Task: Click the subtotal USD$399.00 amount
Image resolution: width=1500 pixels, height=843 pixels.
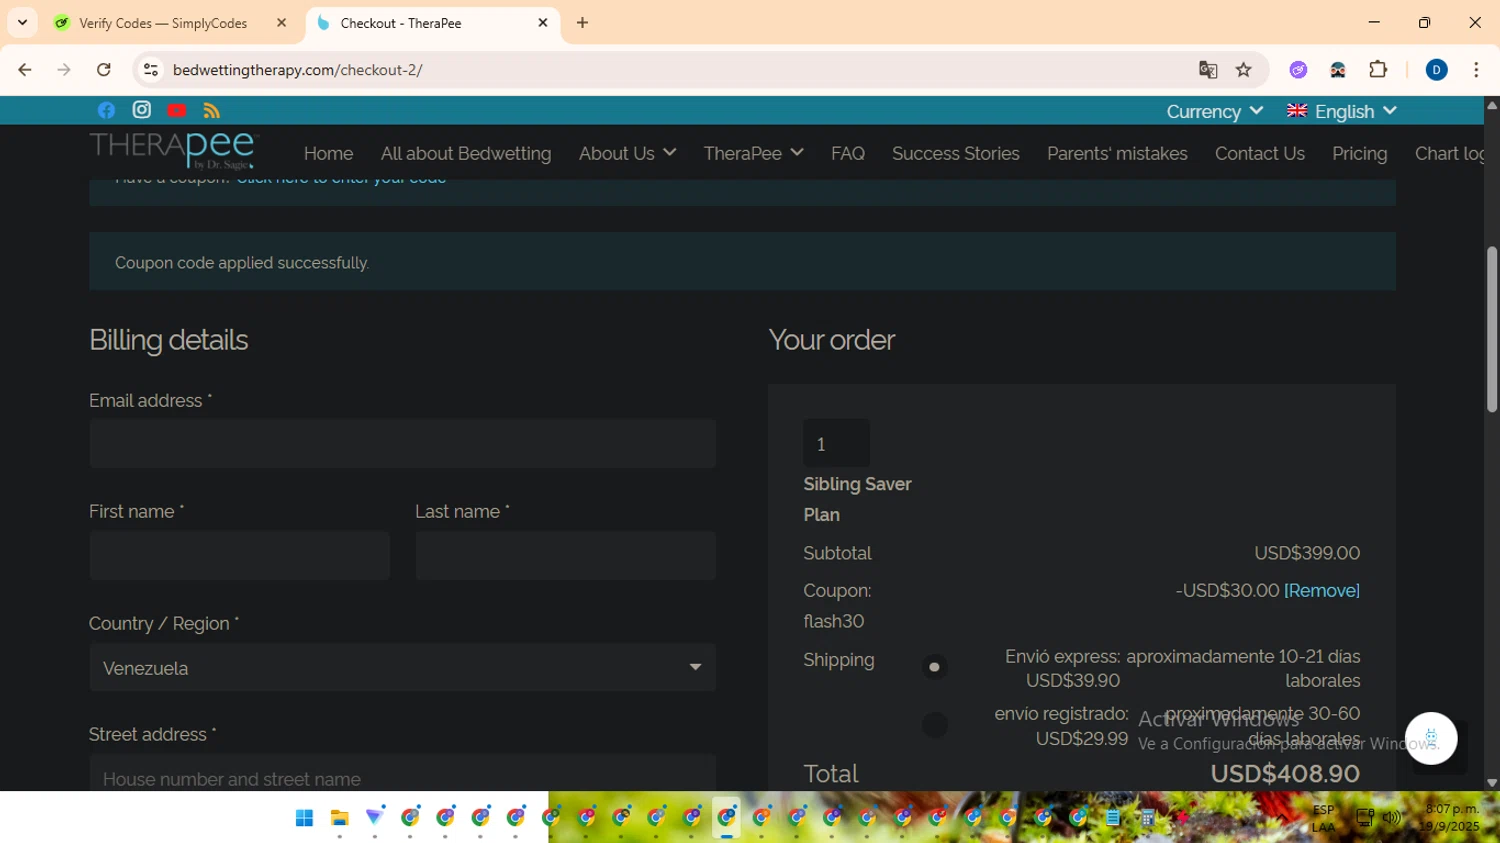Action: (1307, 553)
